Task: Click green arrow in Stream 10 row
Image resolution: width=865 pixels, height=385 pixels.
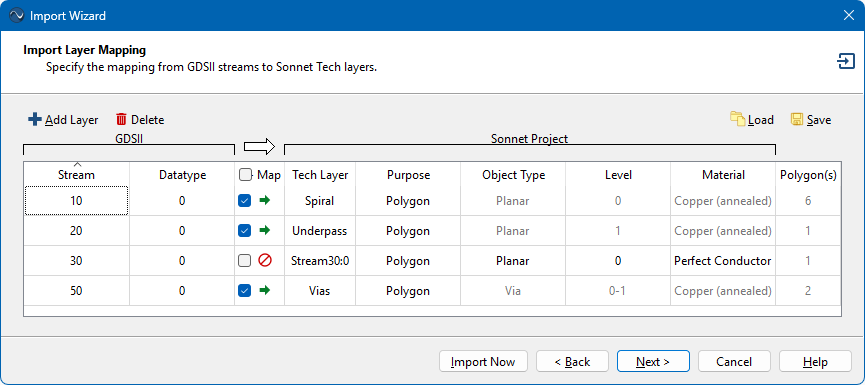Action: [265, 201]
